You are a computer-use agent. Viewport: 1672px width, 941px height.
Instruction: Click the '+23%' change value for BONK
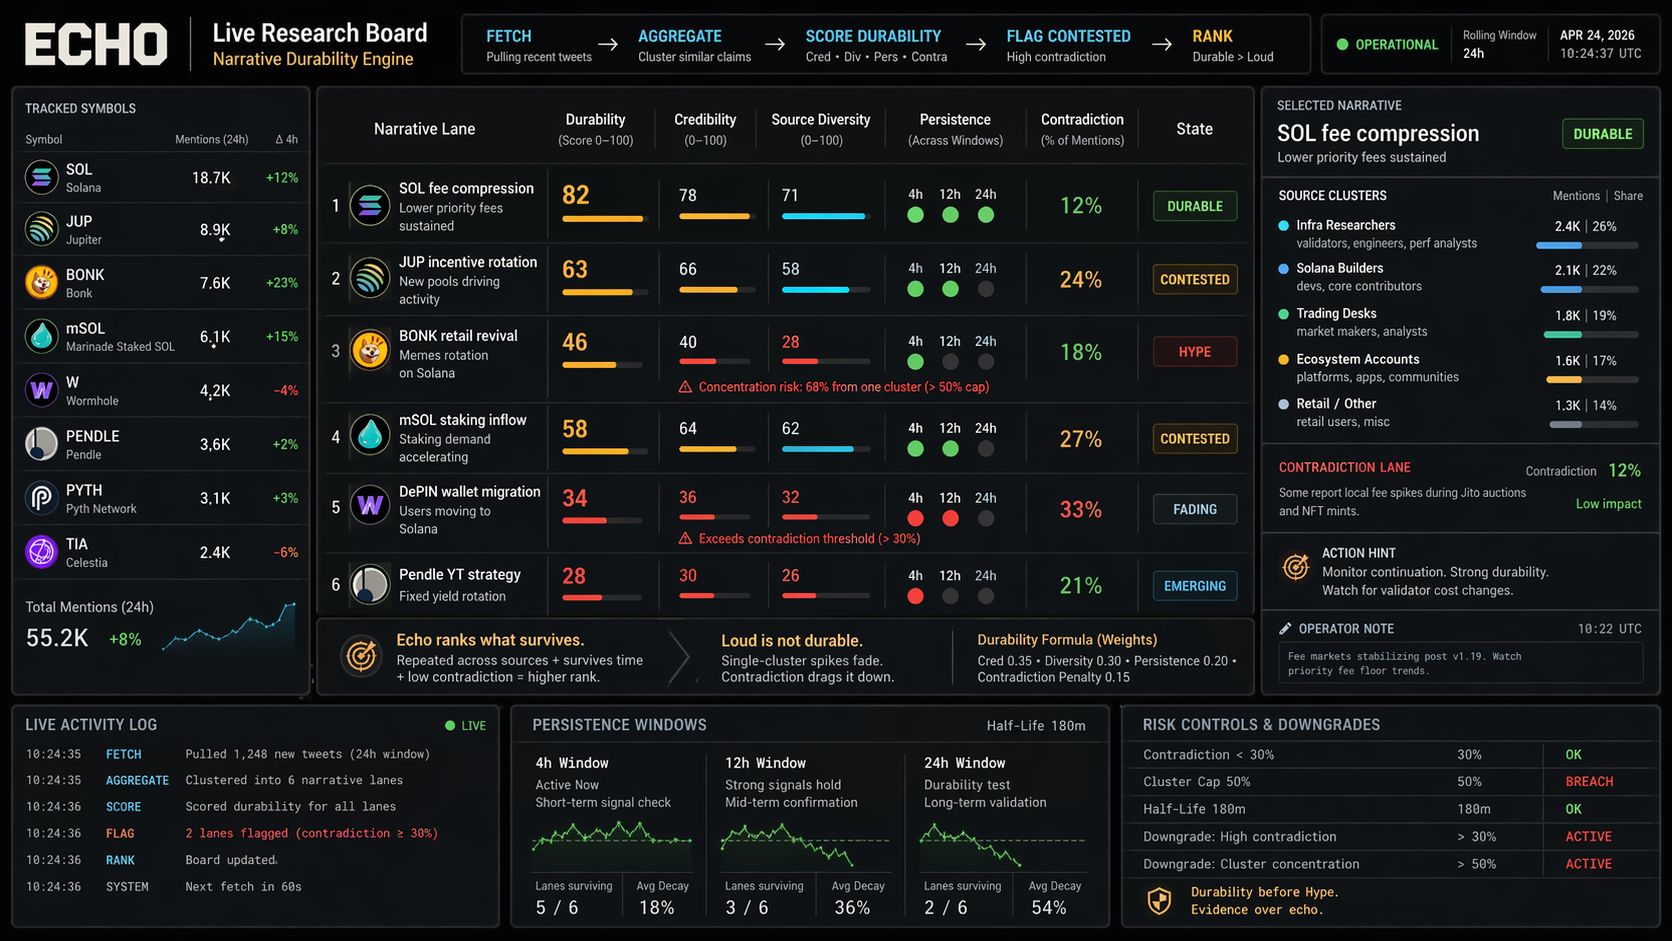pyautogui.click(x=282, y=283)
